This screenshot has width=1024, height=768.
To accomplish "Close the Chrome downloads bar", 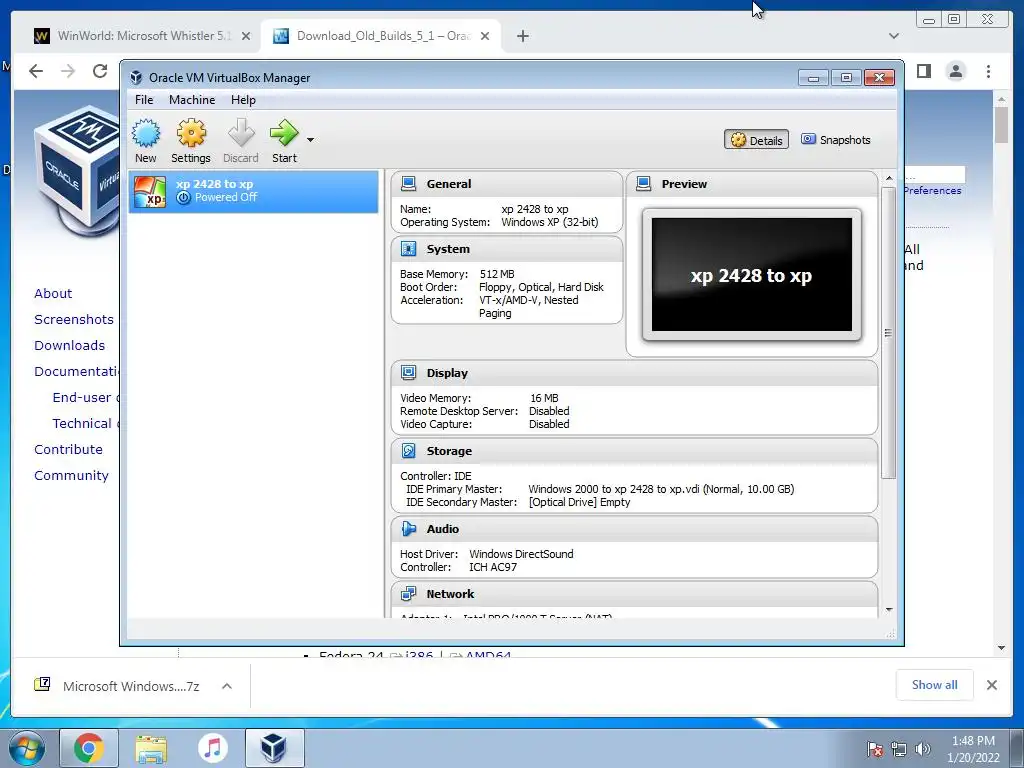I will pyautogui.click(x=991, y=685).
